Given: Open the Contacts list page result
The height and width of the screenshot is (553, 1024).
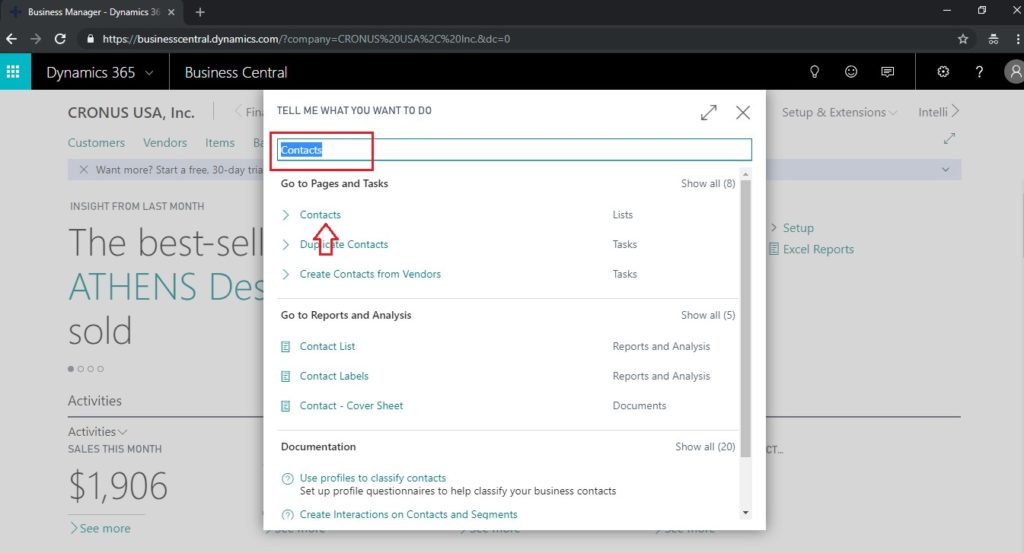Looking at the screenshot, I should (x=320, y=215).
